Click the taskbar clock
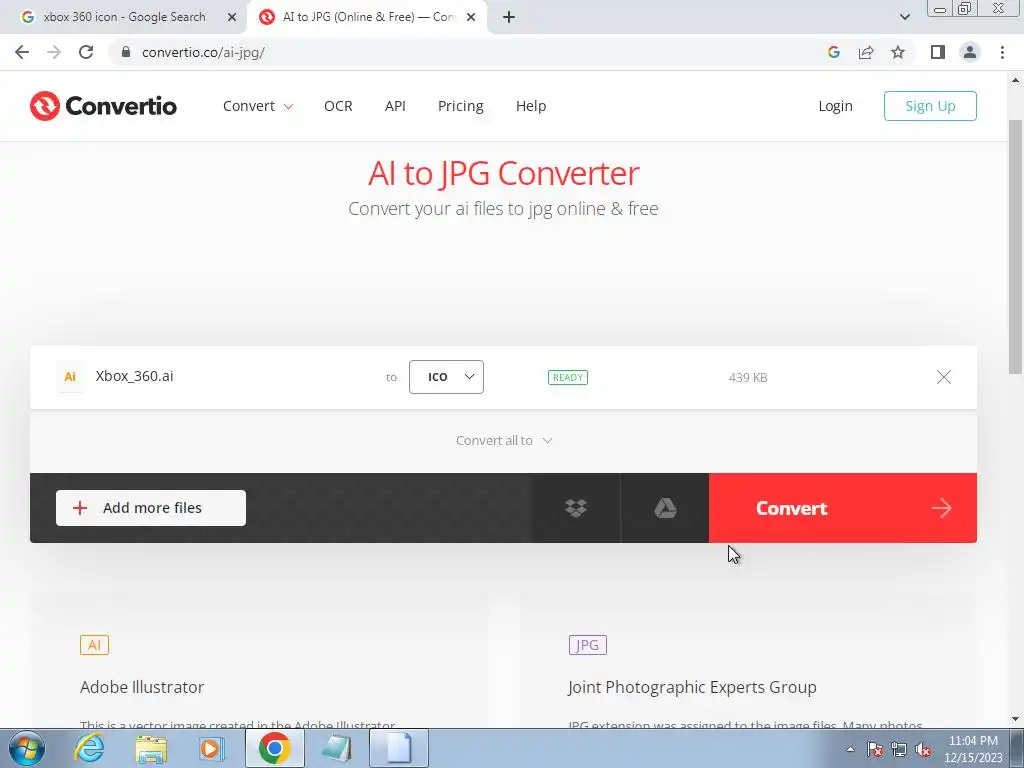 [973, 749]
